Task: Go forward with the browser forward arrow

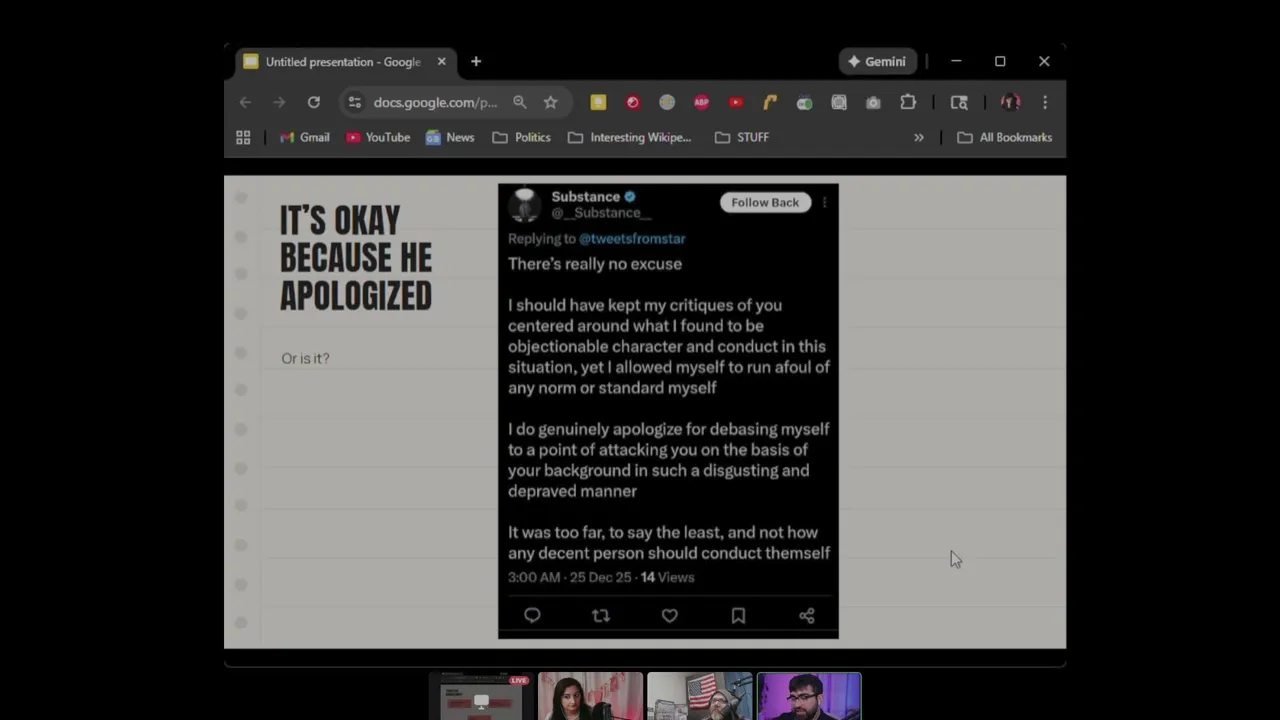Action: coord(279,102)
